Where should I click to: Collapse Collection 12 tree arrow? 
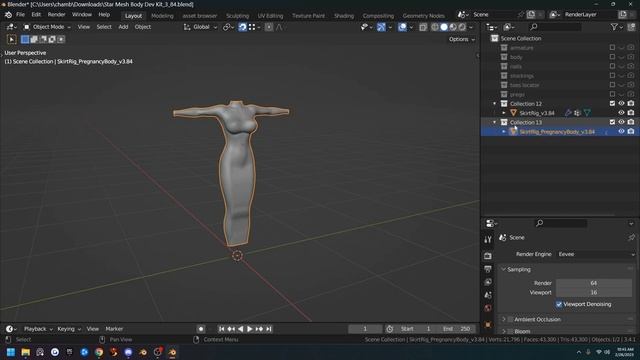point(495,104)
